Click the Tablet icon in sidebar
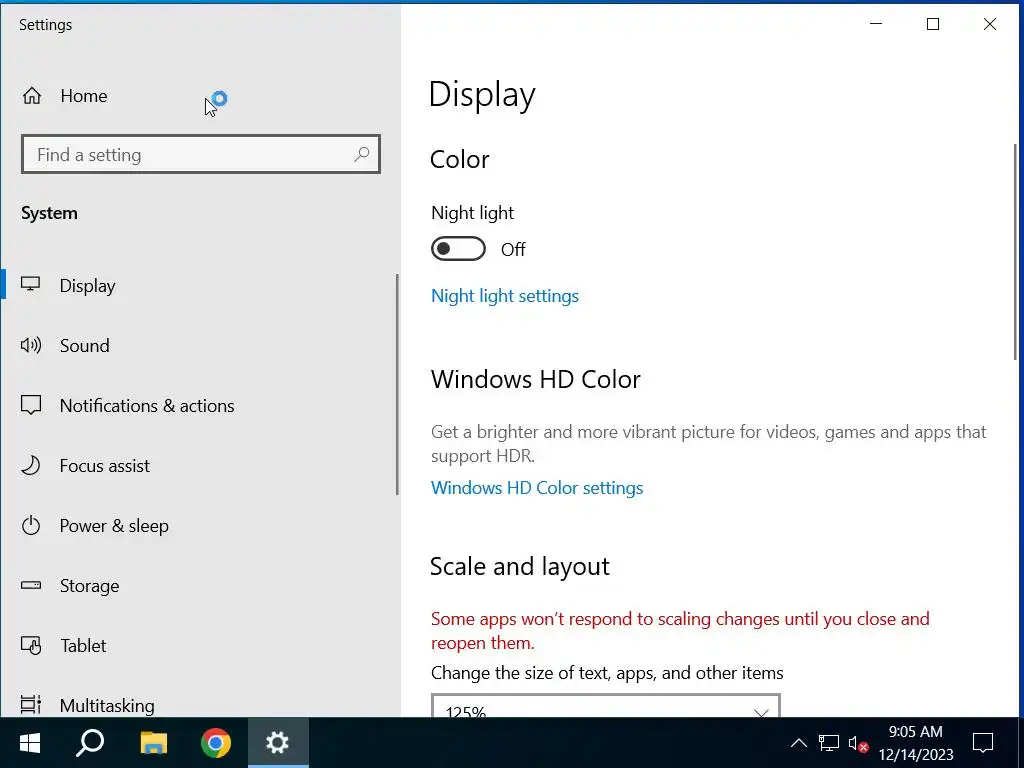 click(31, 645)
